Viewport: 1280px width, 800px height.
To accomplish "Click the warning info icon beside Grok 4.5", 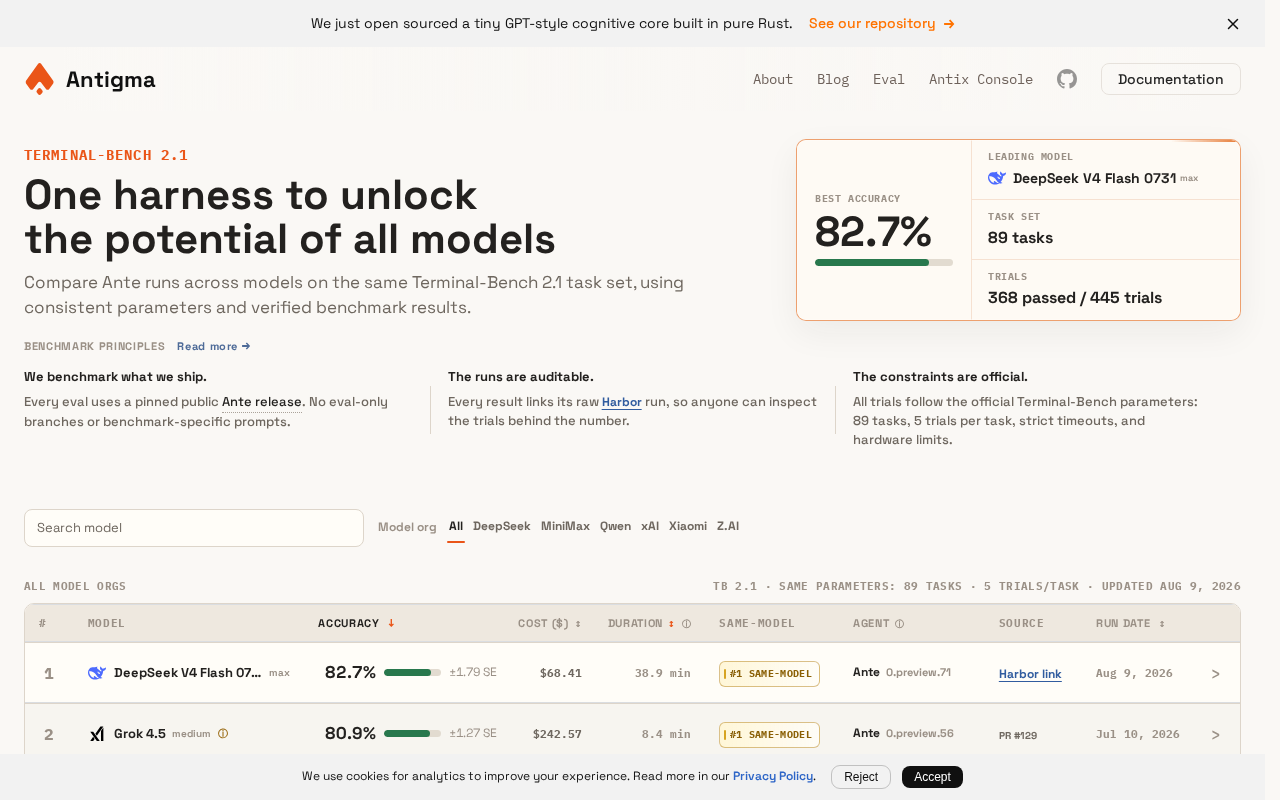I will point(223,733).
